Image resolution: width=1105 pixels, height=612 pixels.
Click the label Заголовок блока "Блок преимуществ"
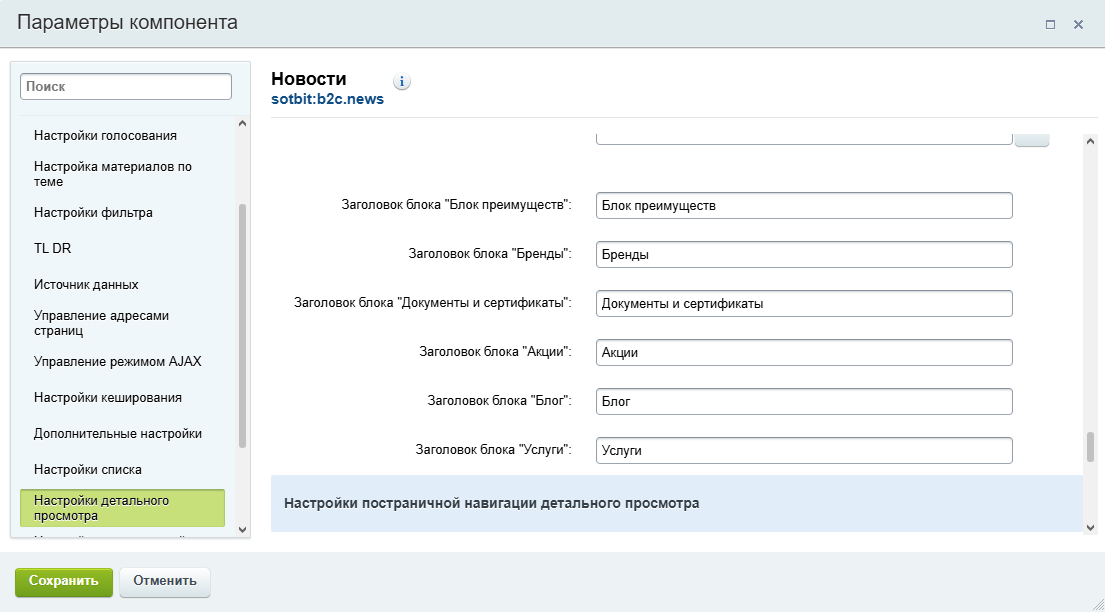[457, 205]
